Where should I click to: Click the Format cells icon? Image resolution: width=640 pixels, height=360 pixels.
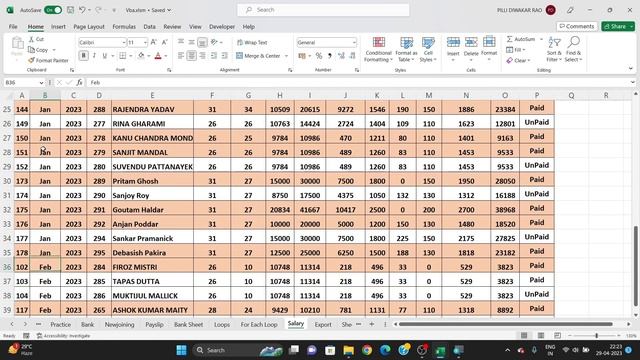pos(489,42)
